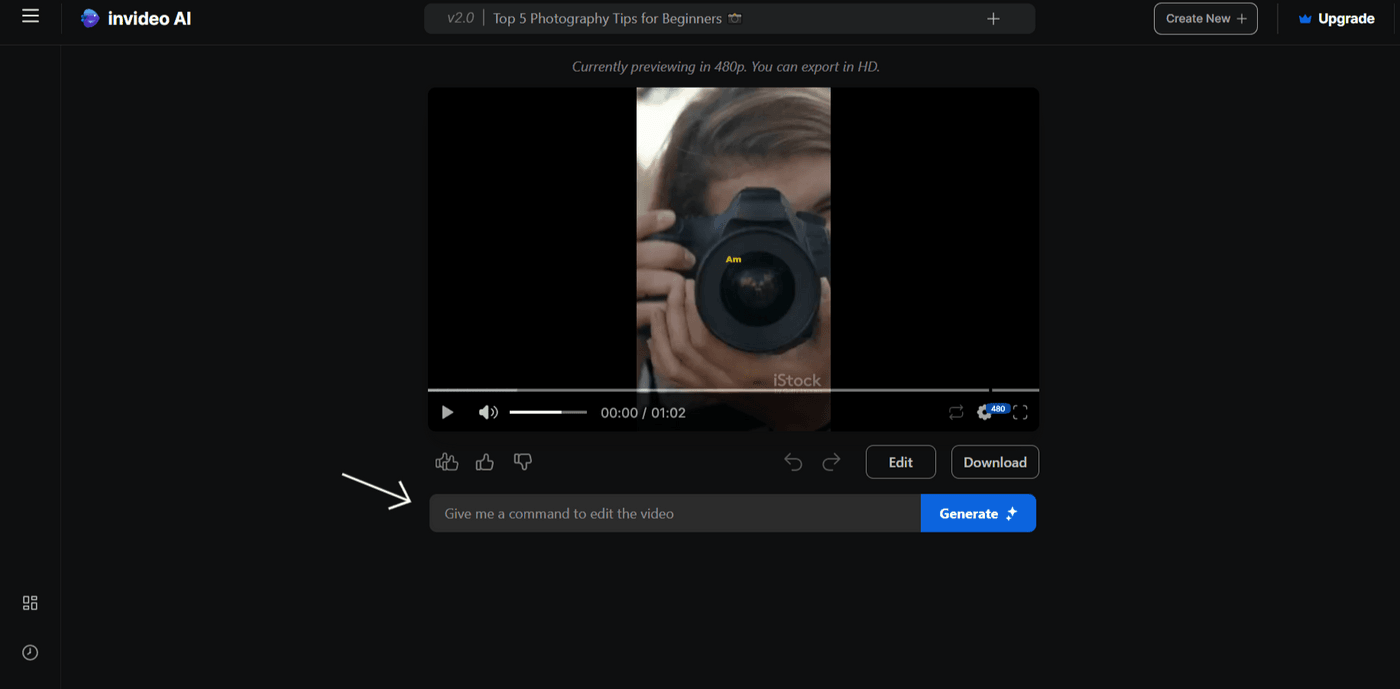Open the templates grid in the sidebar
Image resolution: width=1400 pixels, height=689 pixels.
tap(29, 602)
